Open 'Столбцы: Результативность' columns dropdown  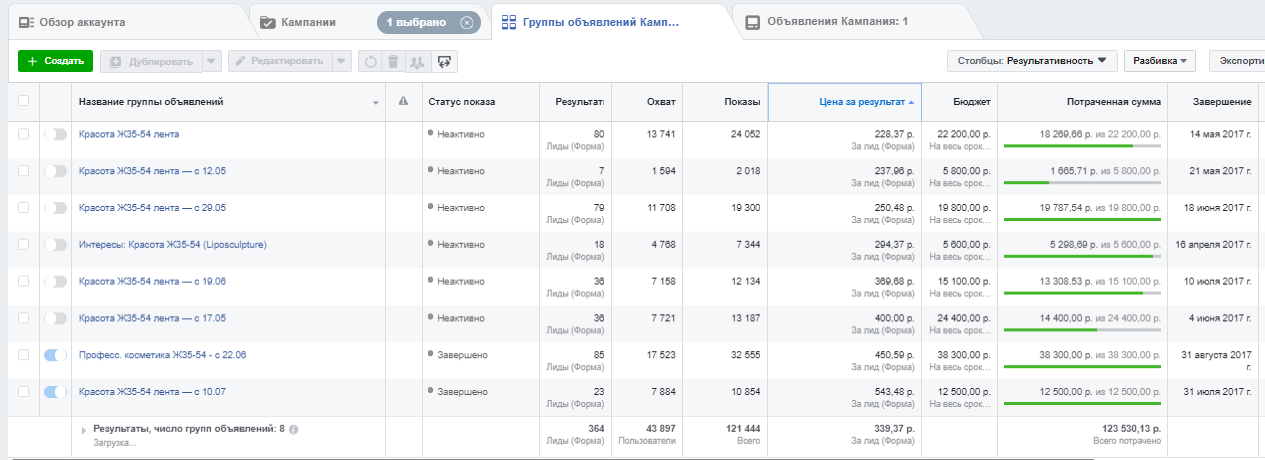(1032, 61)
